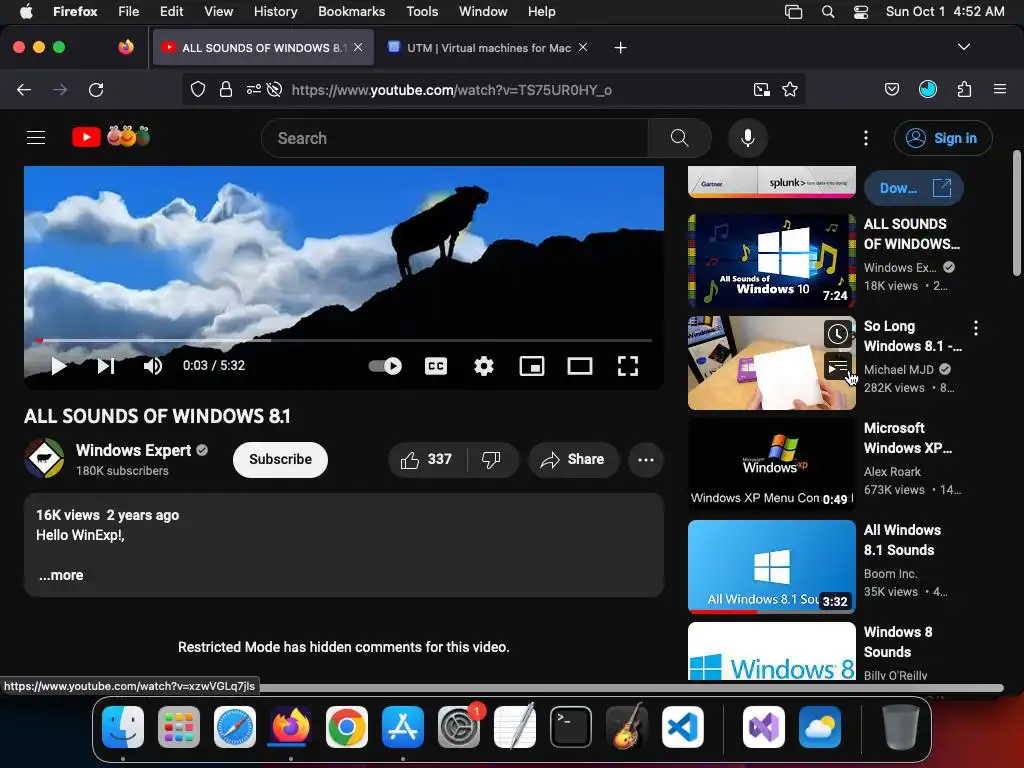Viewport: 1024px width, 768px height.
Task: Expand description with ...more
Action: point(61,575)
